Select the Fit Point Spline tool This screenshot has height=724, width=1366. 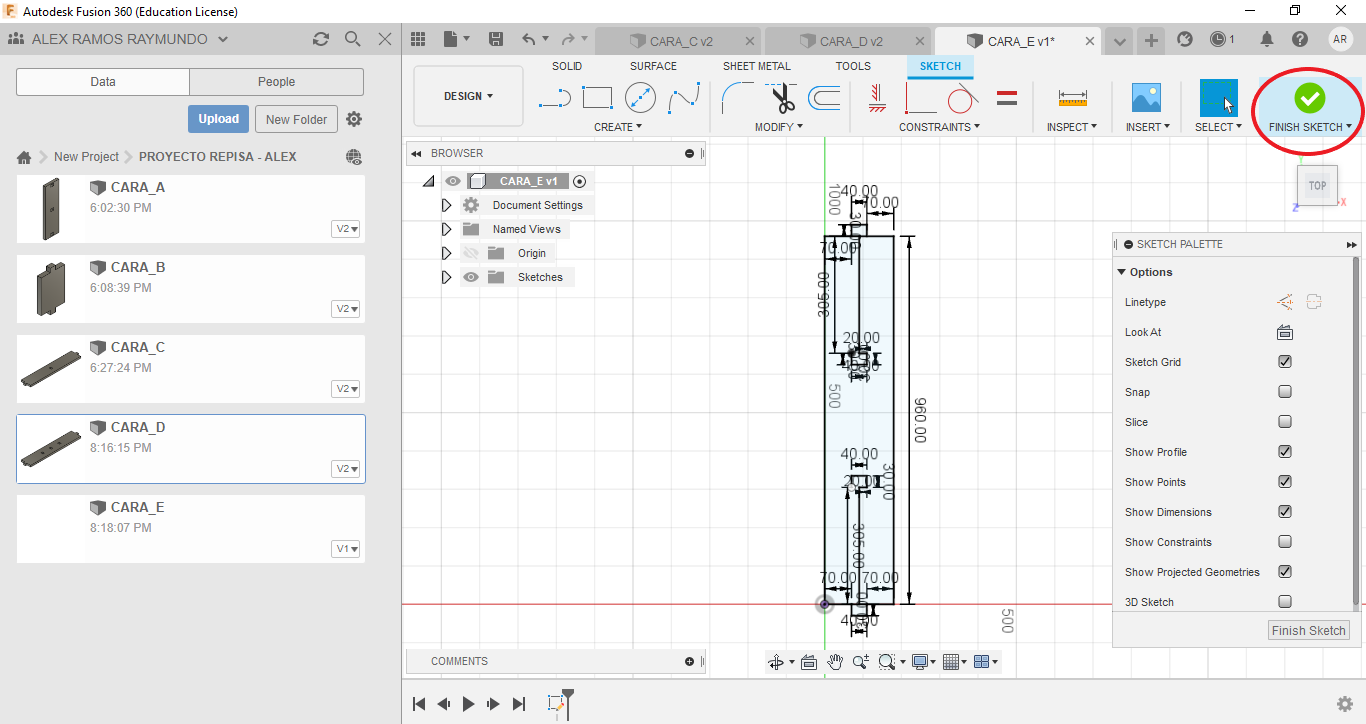(x=684, y=98)
